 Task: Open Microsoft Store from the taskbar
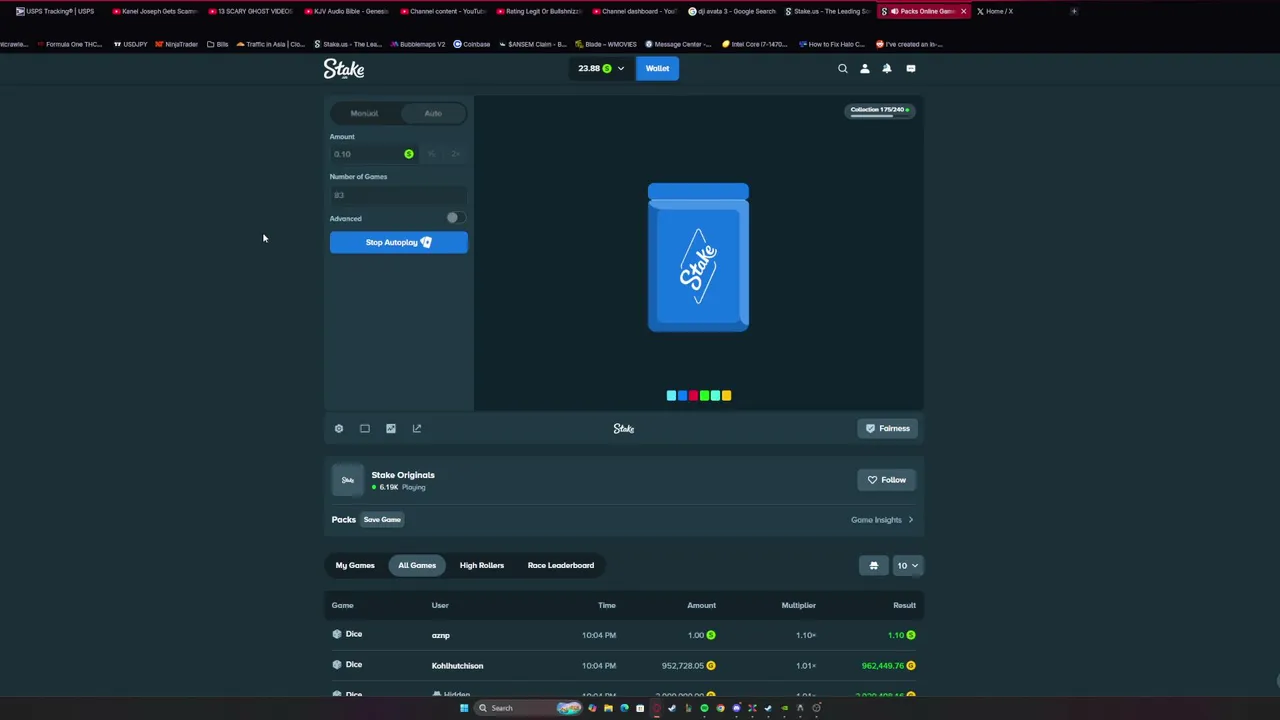pos(640,708)
